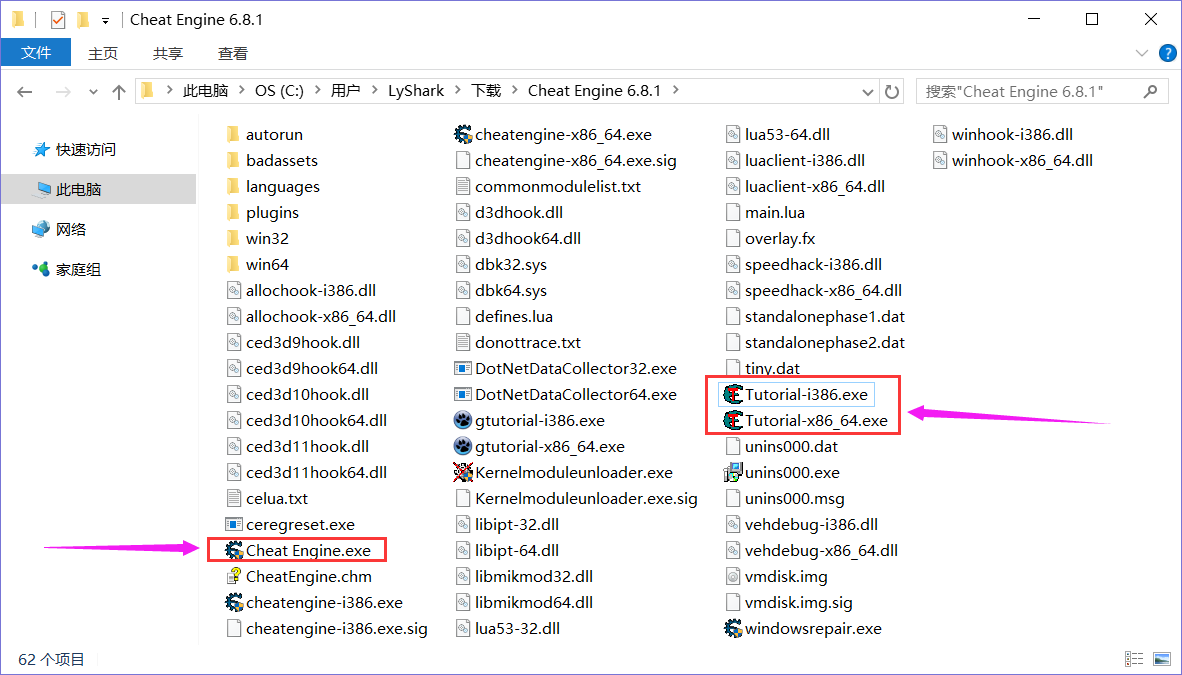The image size is (1182, 675).
Task: Switch to details view icon
Action: 1134,659
